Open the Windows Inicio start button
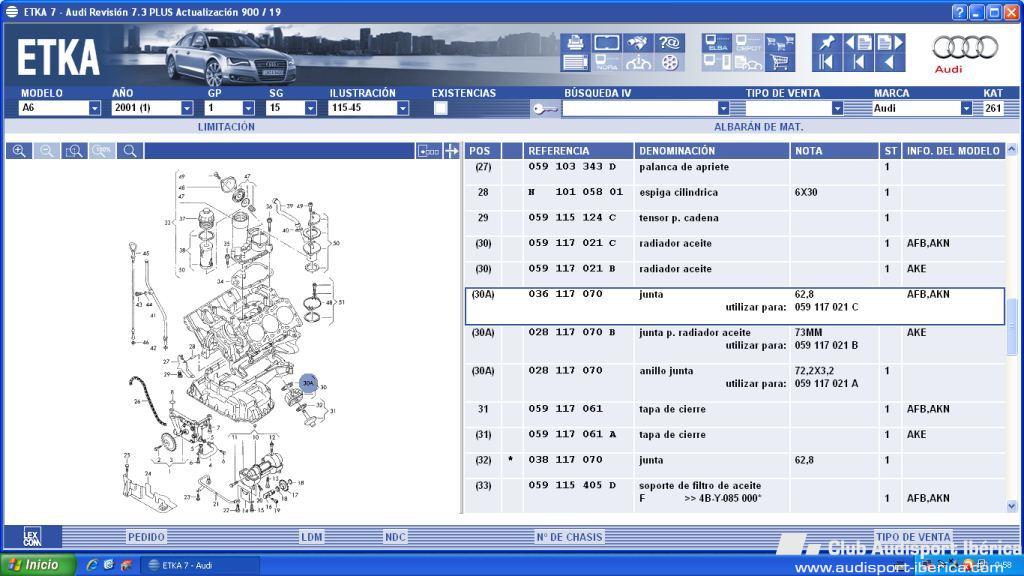Screen dimensions: 1024x576 pyautogui.click(x=38, y=565)
